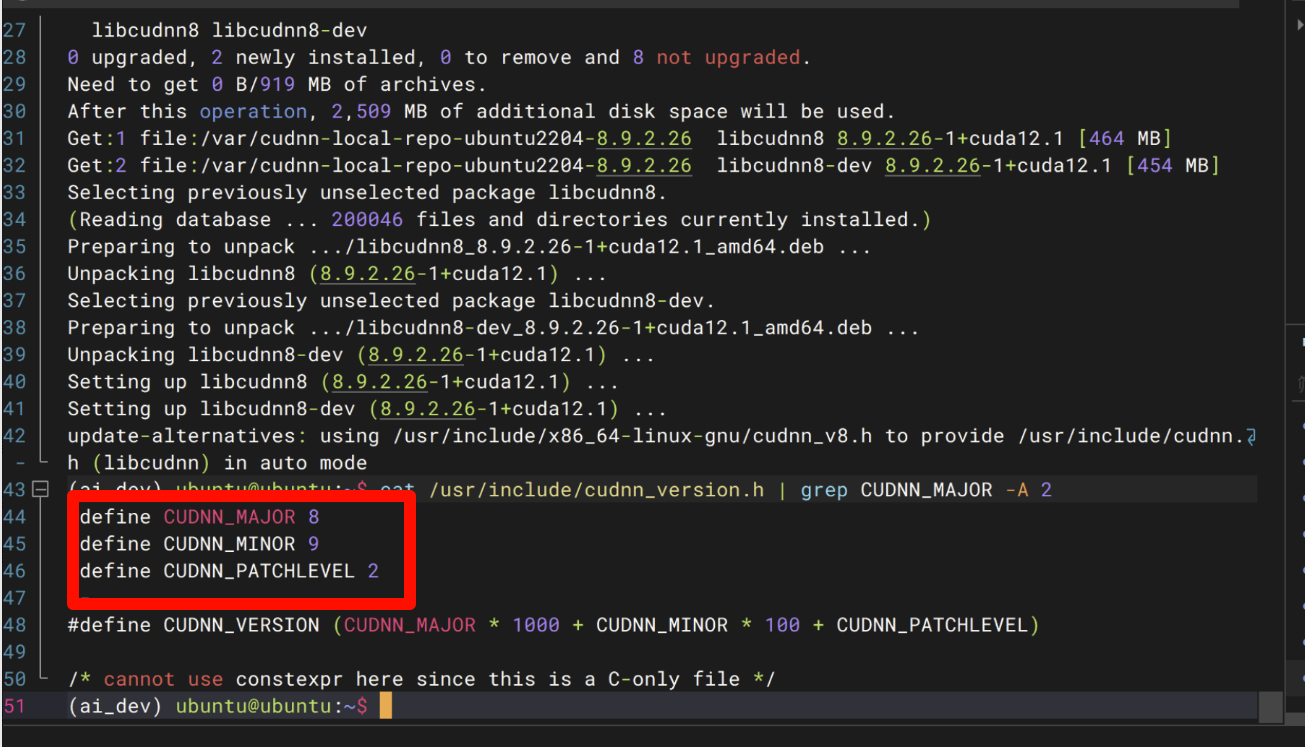
Task: Select line number 51 in the gutter
Action: click(x=14, y=706)
